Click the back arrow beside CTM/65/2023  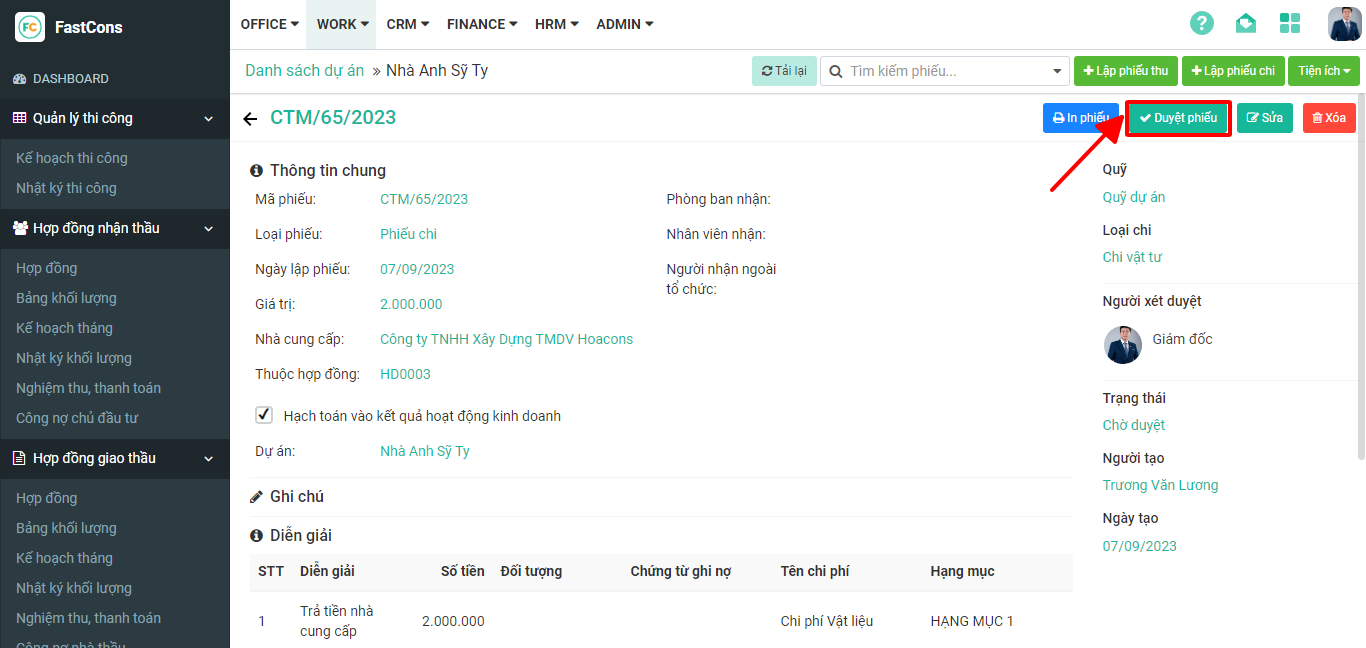point(250,119)
